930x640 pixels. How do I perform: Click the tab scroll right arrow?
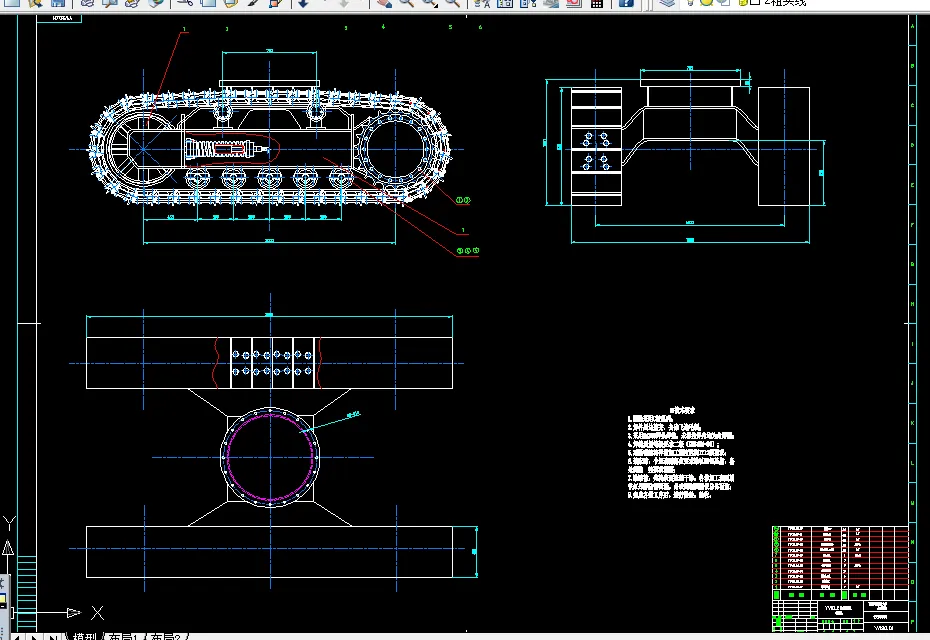pos(34,637)
